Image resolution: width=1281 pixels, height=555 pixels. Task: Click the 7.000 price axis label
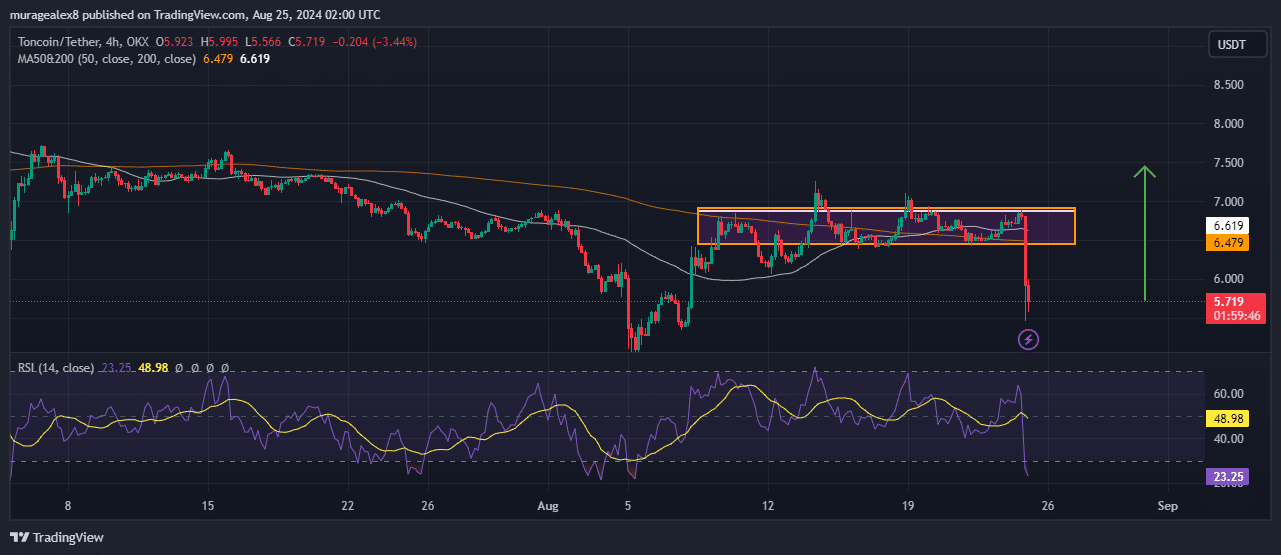(1228, 201)
